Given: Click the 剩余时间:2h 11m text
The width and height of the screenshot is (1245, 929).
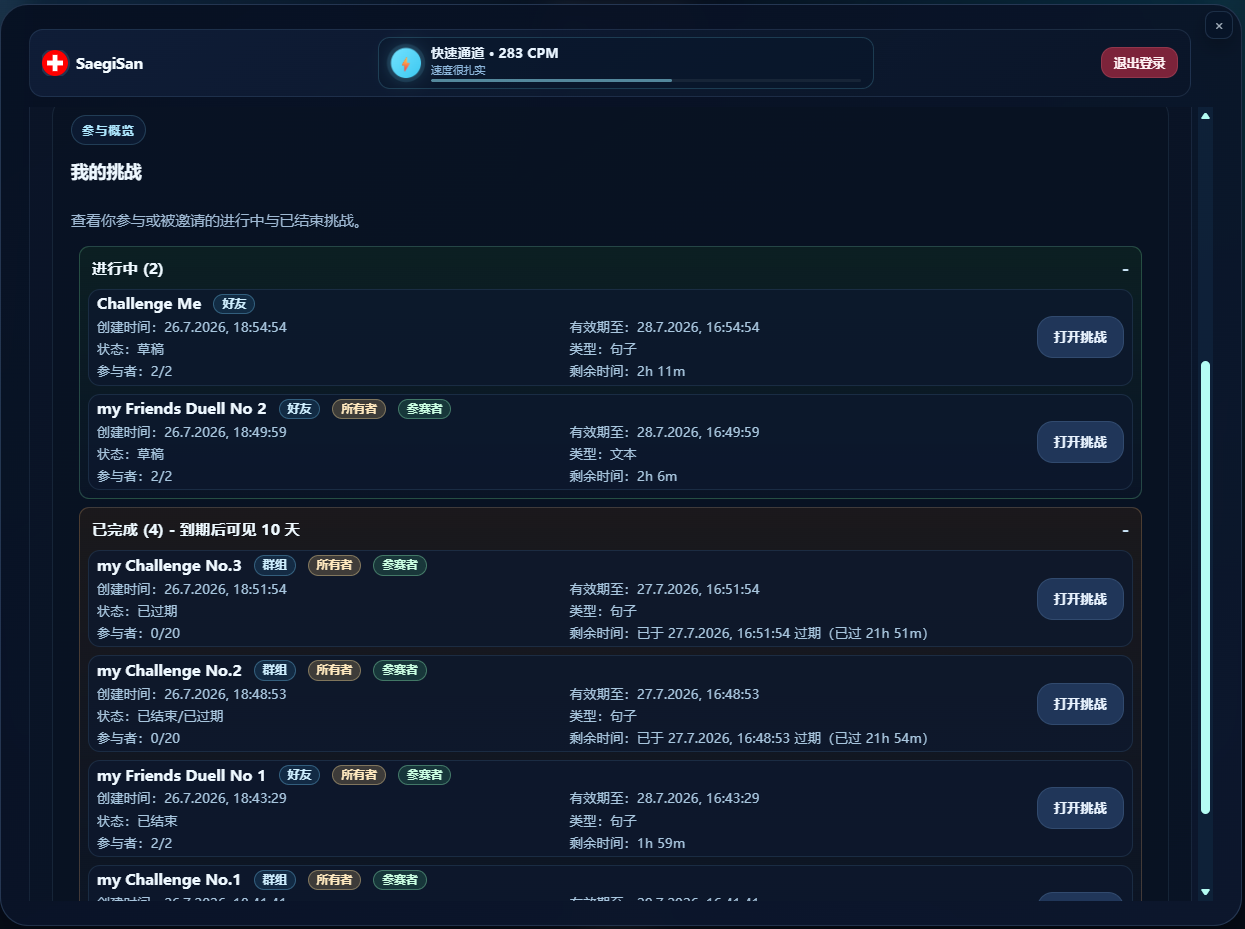Looking at the screenshot, I should [x=627, y=371].
